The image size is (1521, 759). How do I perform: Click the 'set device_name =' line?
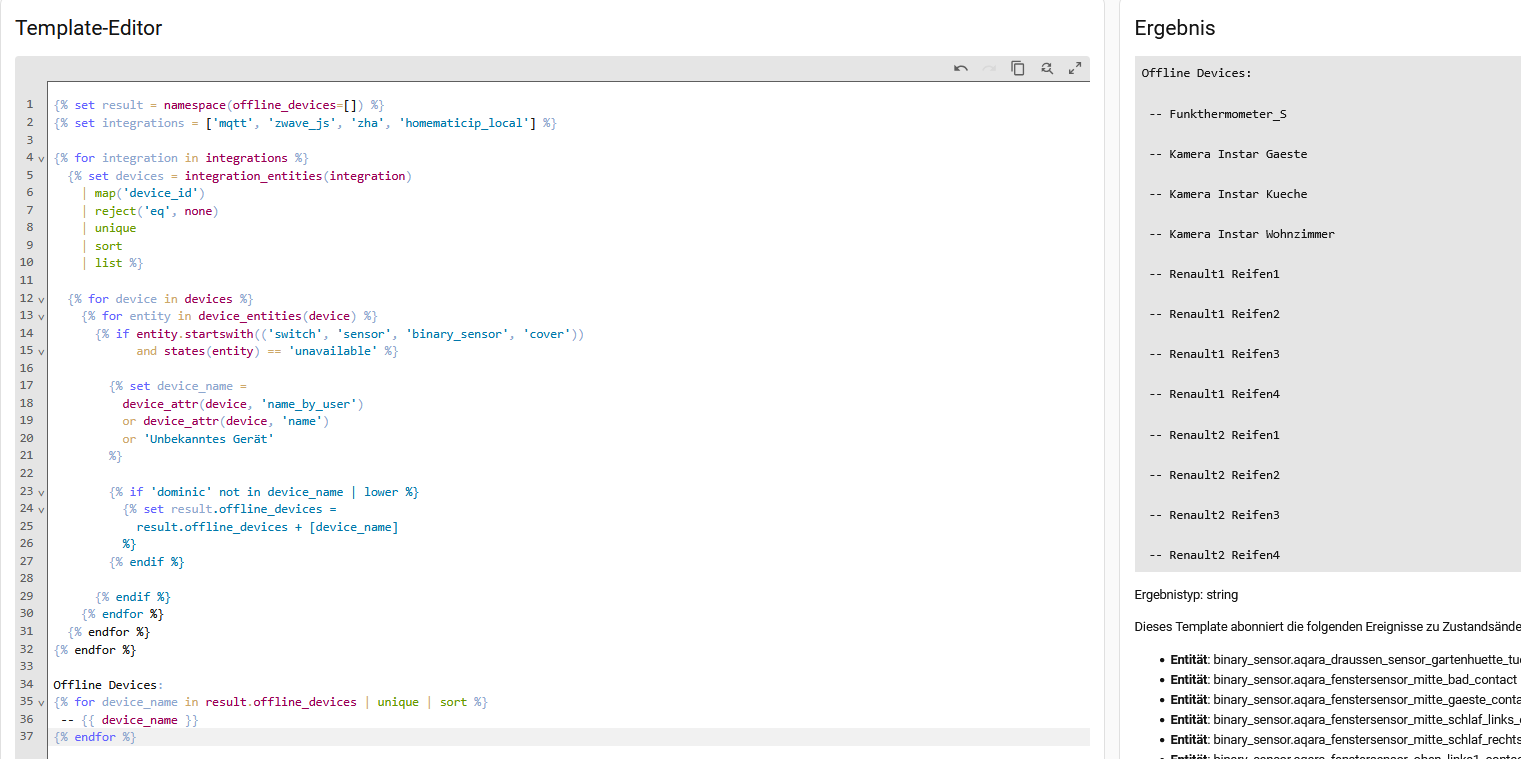[x=177, y=386]
